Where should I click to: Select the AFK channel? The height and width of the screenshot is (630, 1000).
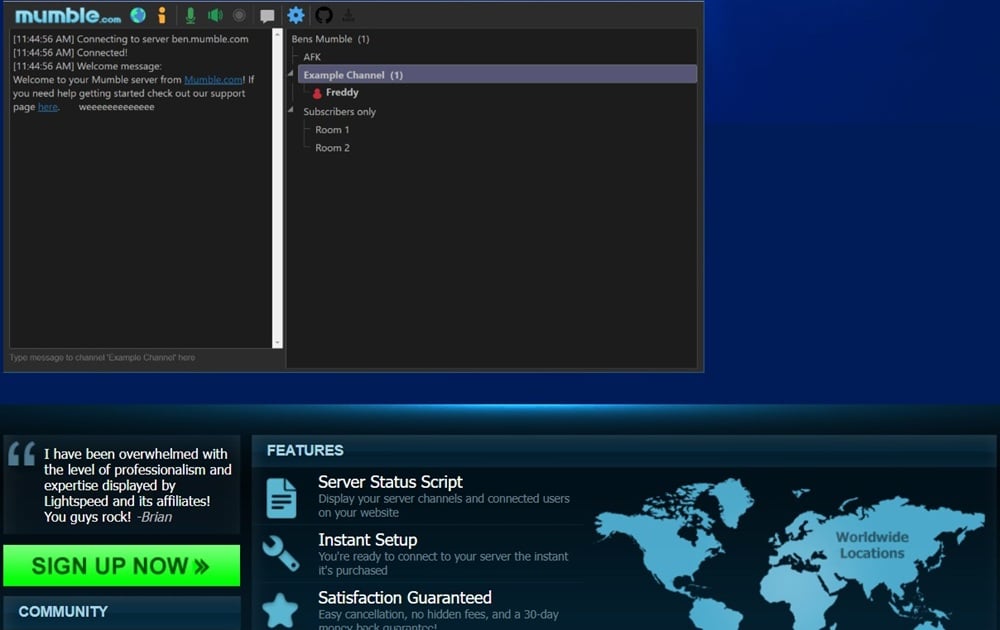point(312,57)
